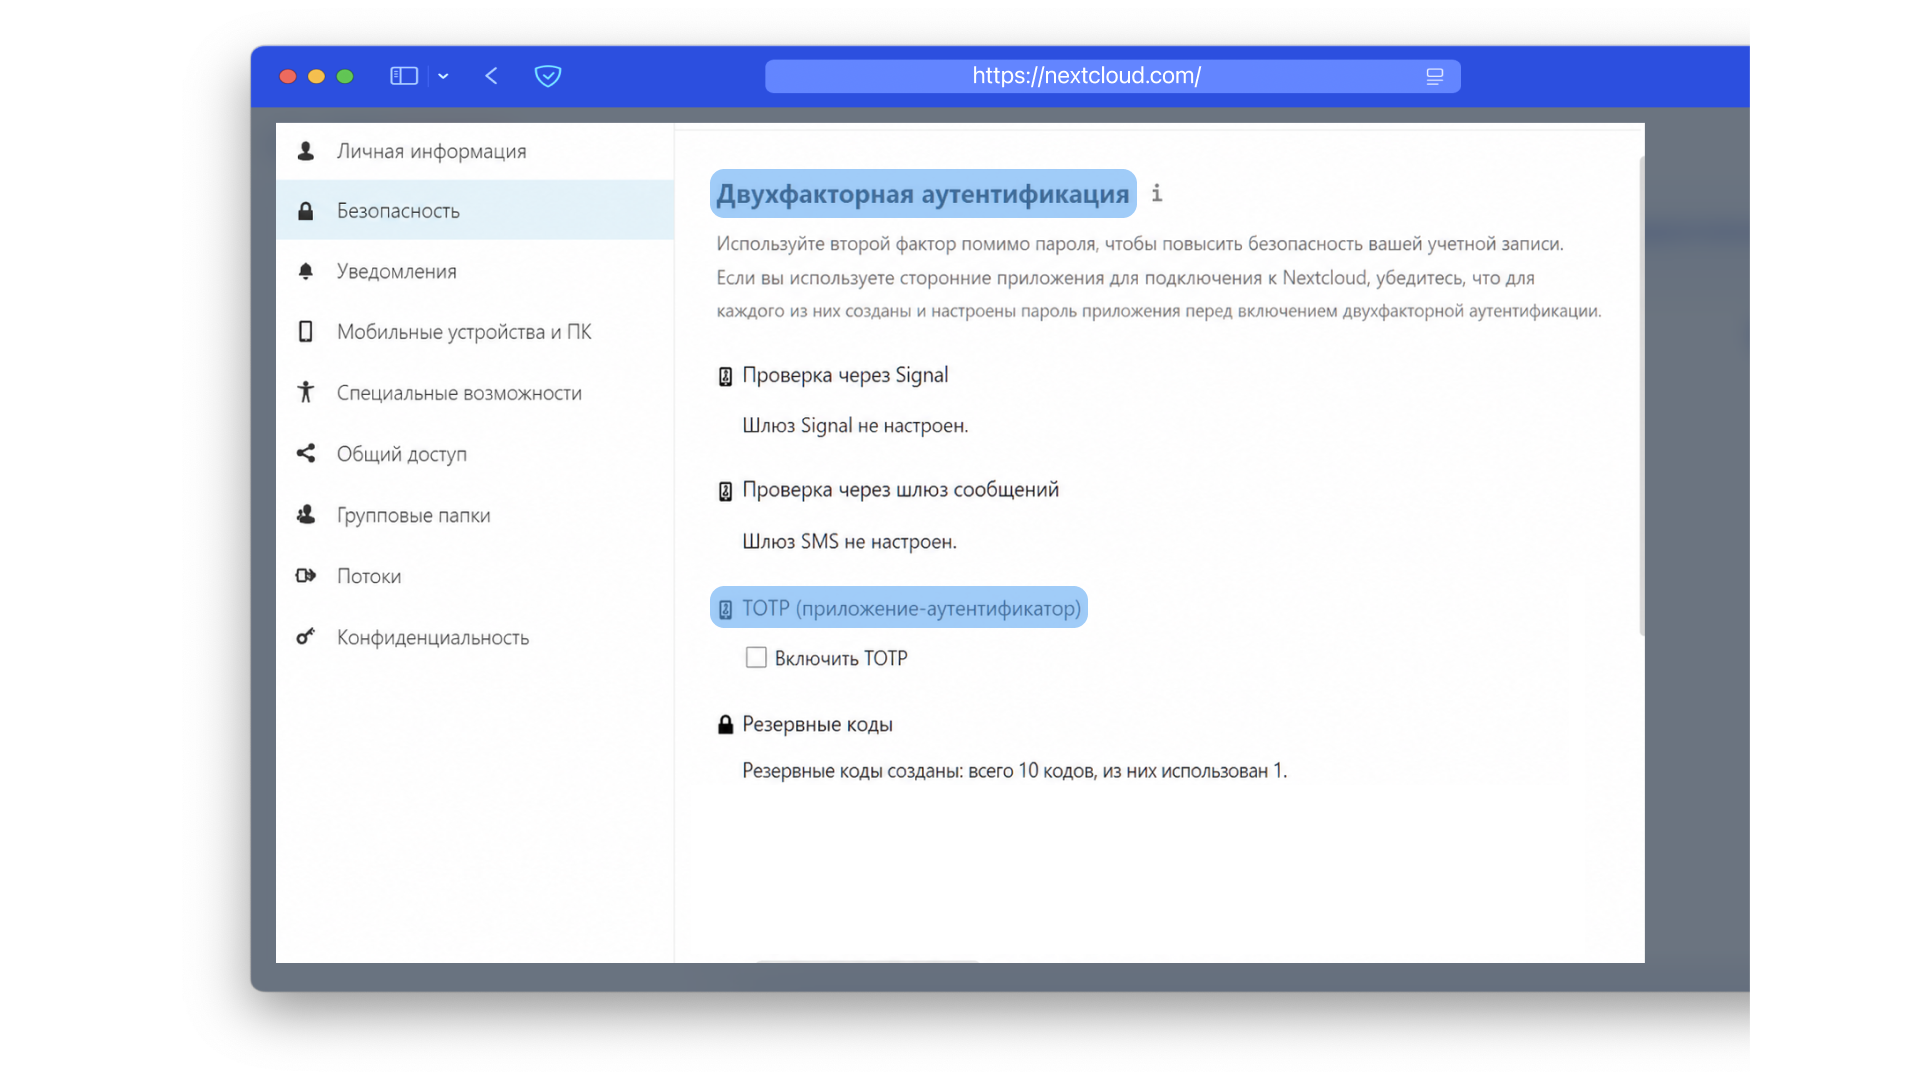Click the lock icon before Резервные коды
The width and height of the screenshot is (1920, 1080).
725,724
